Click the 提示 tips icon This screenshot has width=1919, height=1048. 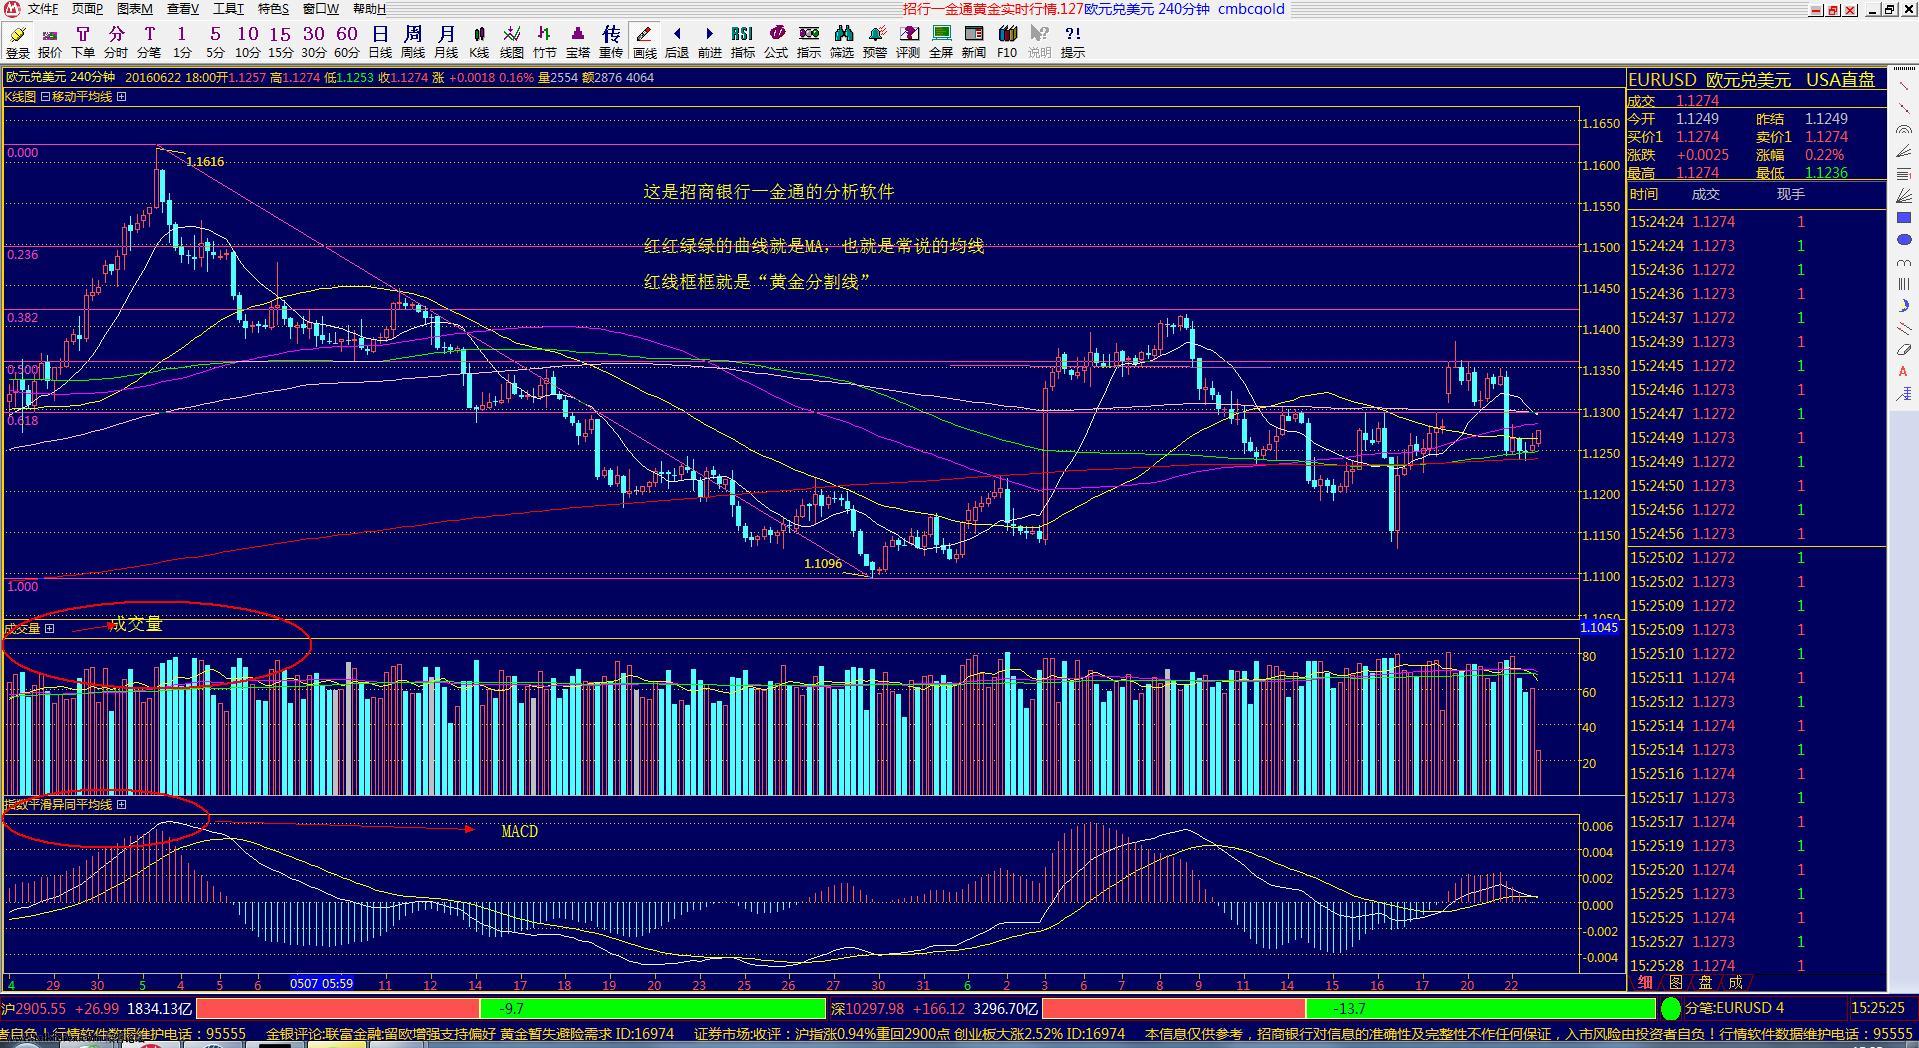coord(1073,42)
